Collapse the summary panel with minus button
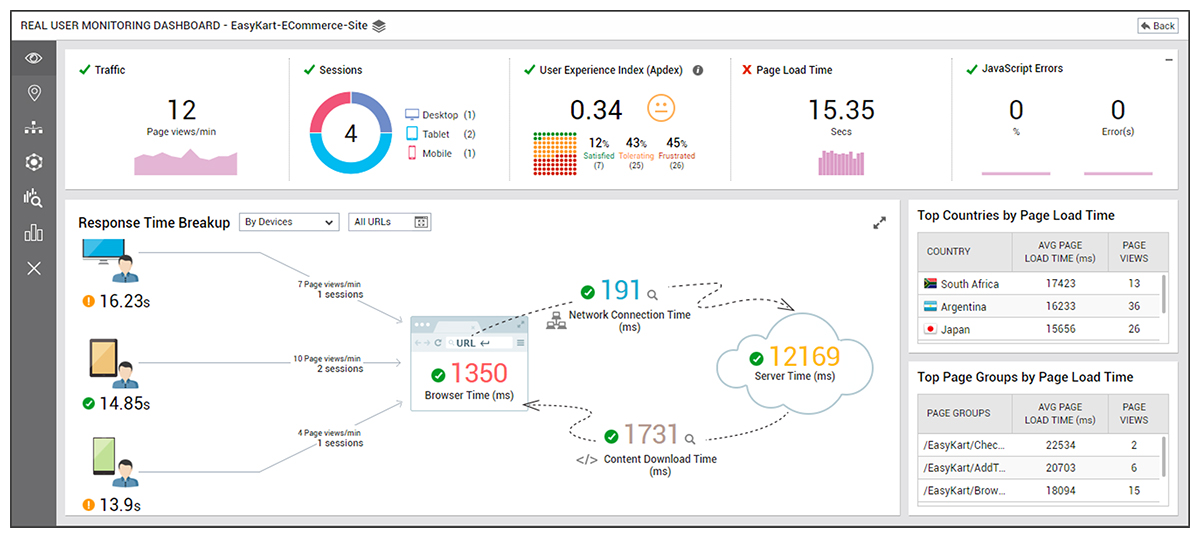 click(x=1169, y=60)
